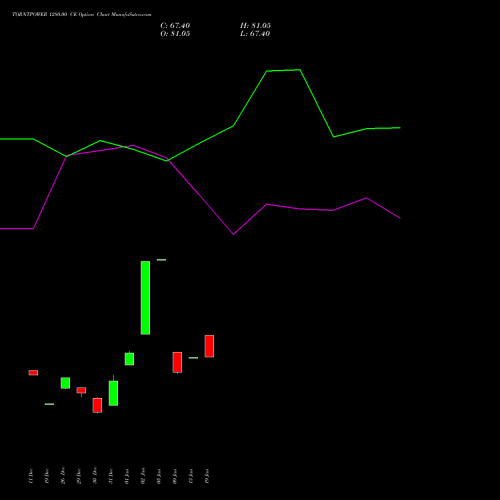This screenshot has height=500, width=500.
Task: Click the close price value C: 67.40
Action: click(x=175, y=26)
